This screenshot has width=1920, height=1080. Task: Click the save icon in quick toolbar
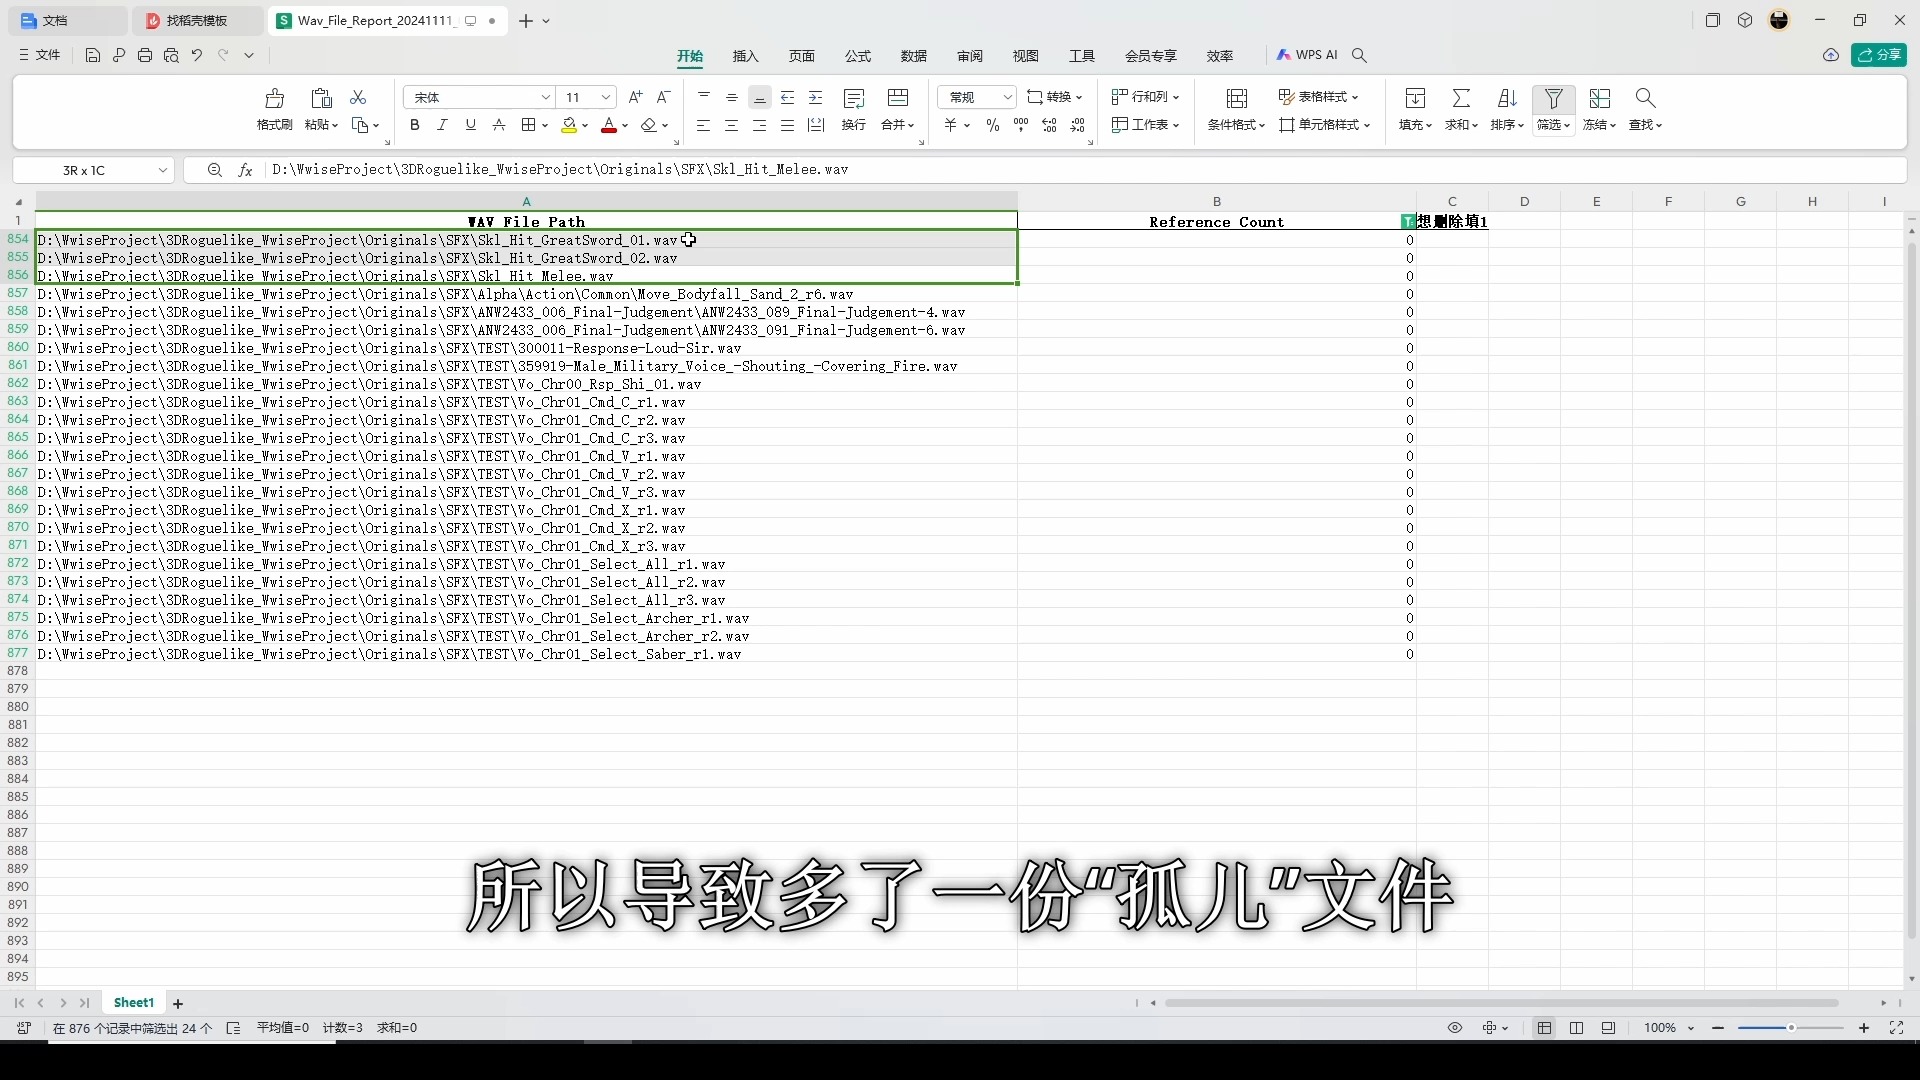[93, 55]
